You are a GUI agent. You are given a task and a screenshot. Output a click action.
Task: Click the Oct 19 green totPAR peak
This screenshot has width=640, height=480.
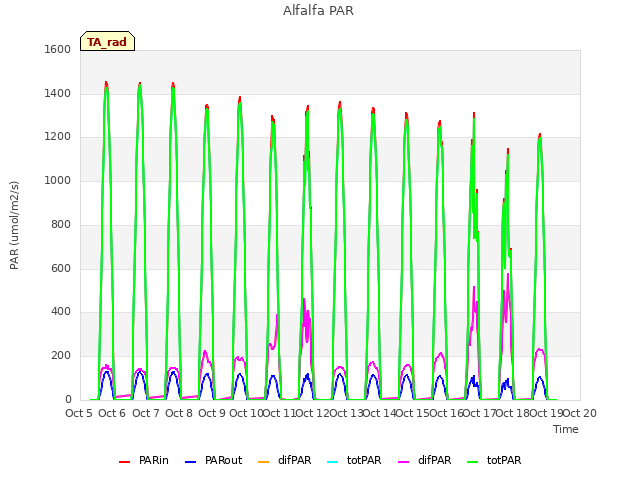(540, 138)
